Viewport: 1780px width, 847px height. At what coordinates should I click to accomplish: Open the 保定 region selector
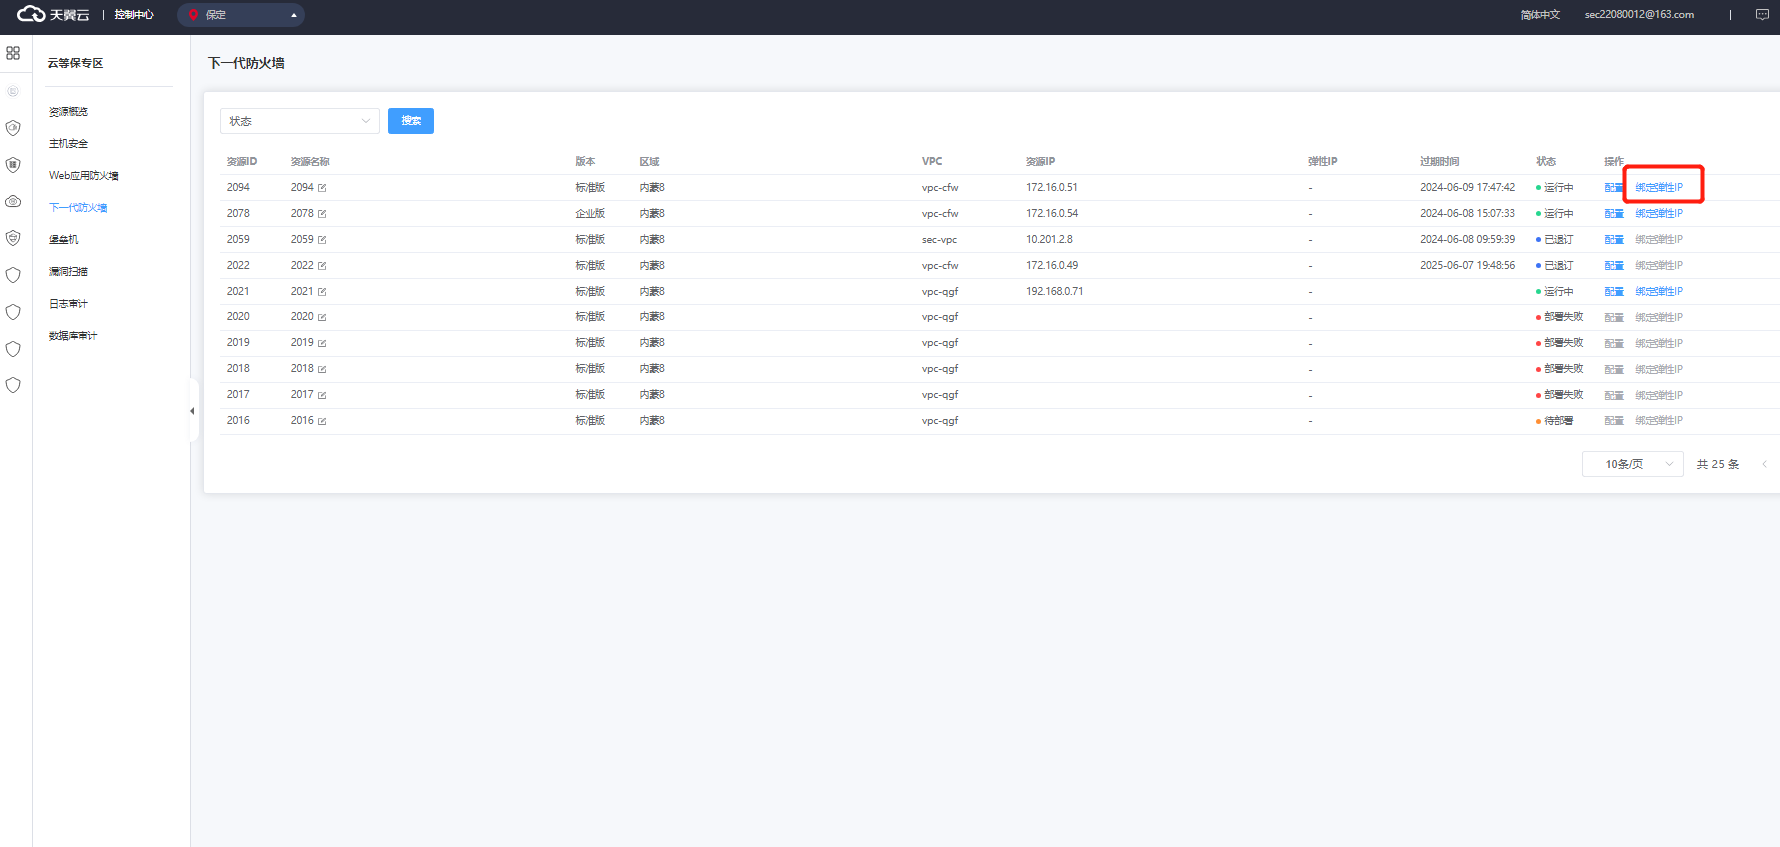(x=241, y=15)
